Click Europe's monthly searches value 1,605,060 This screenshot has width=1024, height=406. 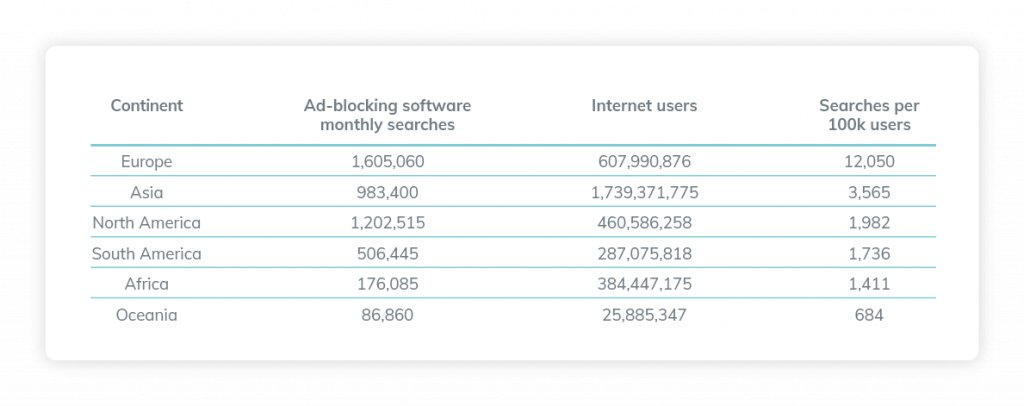click(387, 161)
